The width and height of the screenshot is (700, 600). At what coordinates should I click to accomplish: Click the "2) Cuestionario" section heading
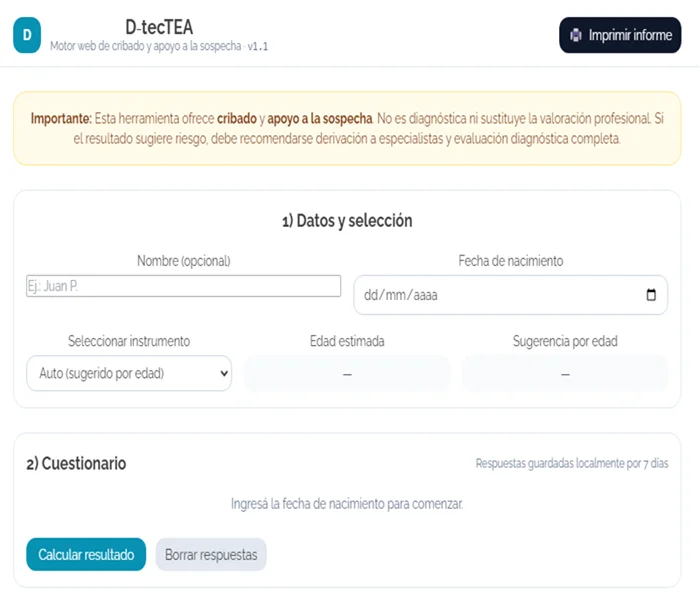76,464
